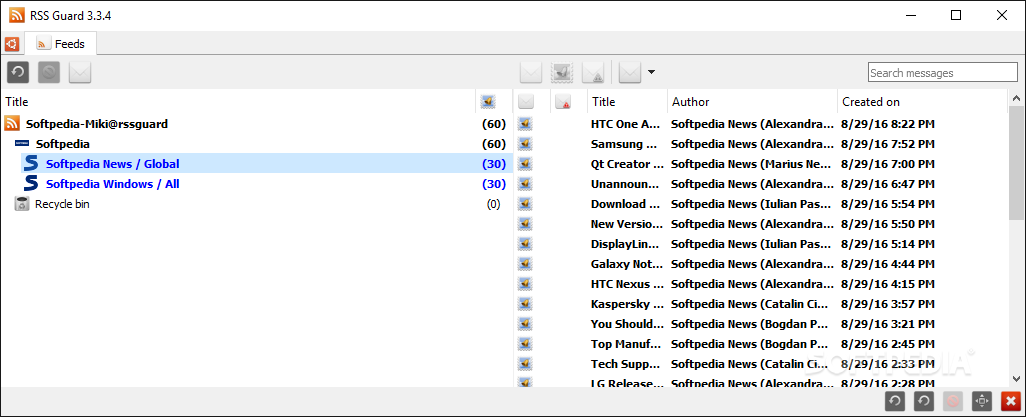1026x417 pixels.
Task: Toggle the stamp icon of the Qt Creator... message
Action: point(524,164)
